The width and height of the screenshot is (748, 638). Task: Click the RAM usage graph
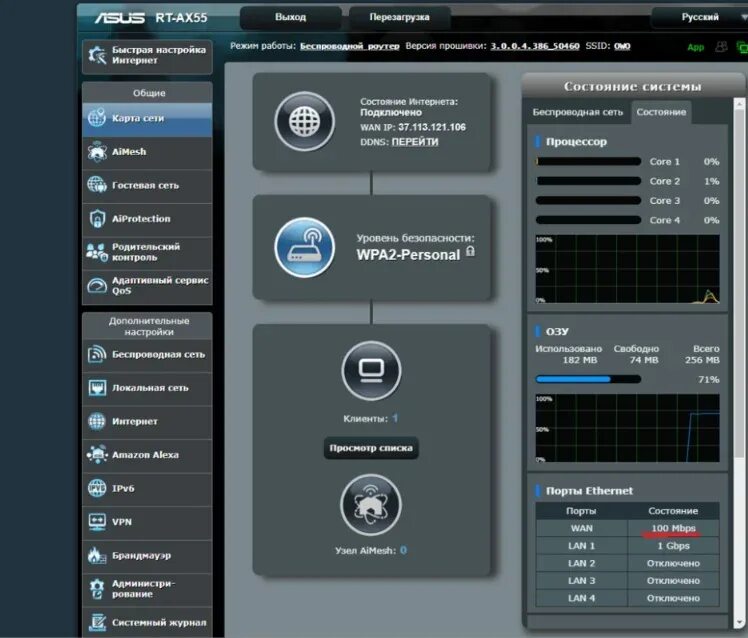627,428
